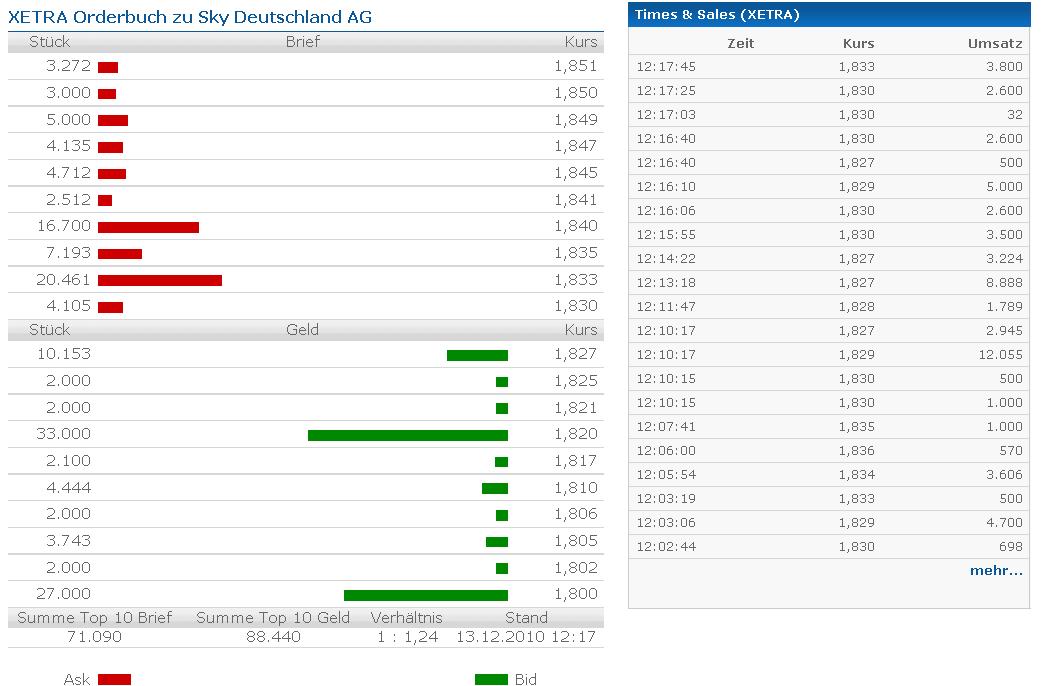Click the Zeit column header
The height and width of the screenshot is (686, 1043).
pos(741,43)
